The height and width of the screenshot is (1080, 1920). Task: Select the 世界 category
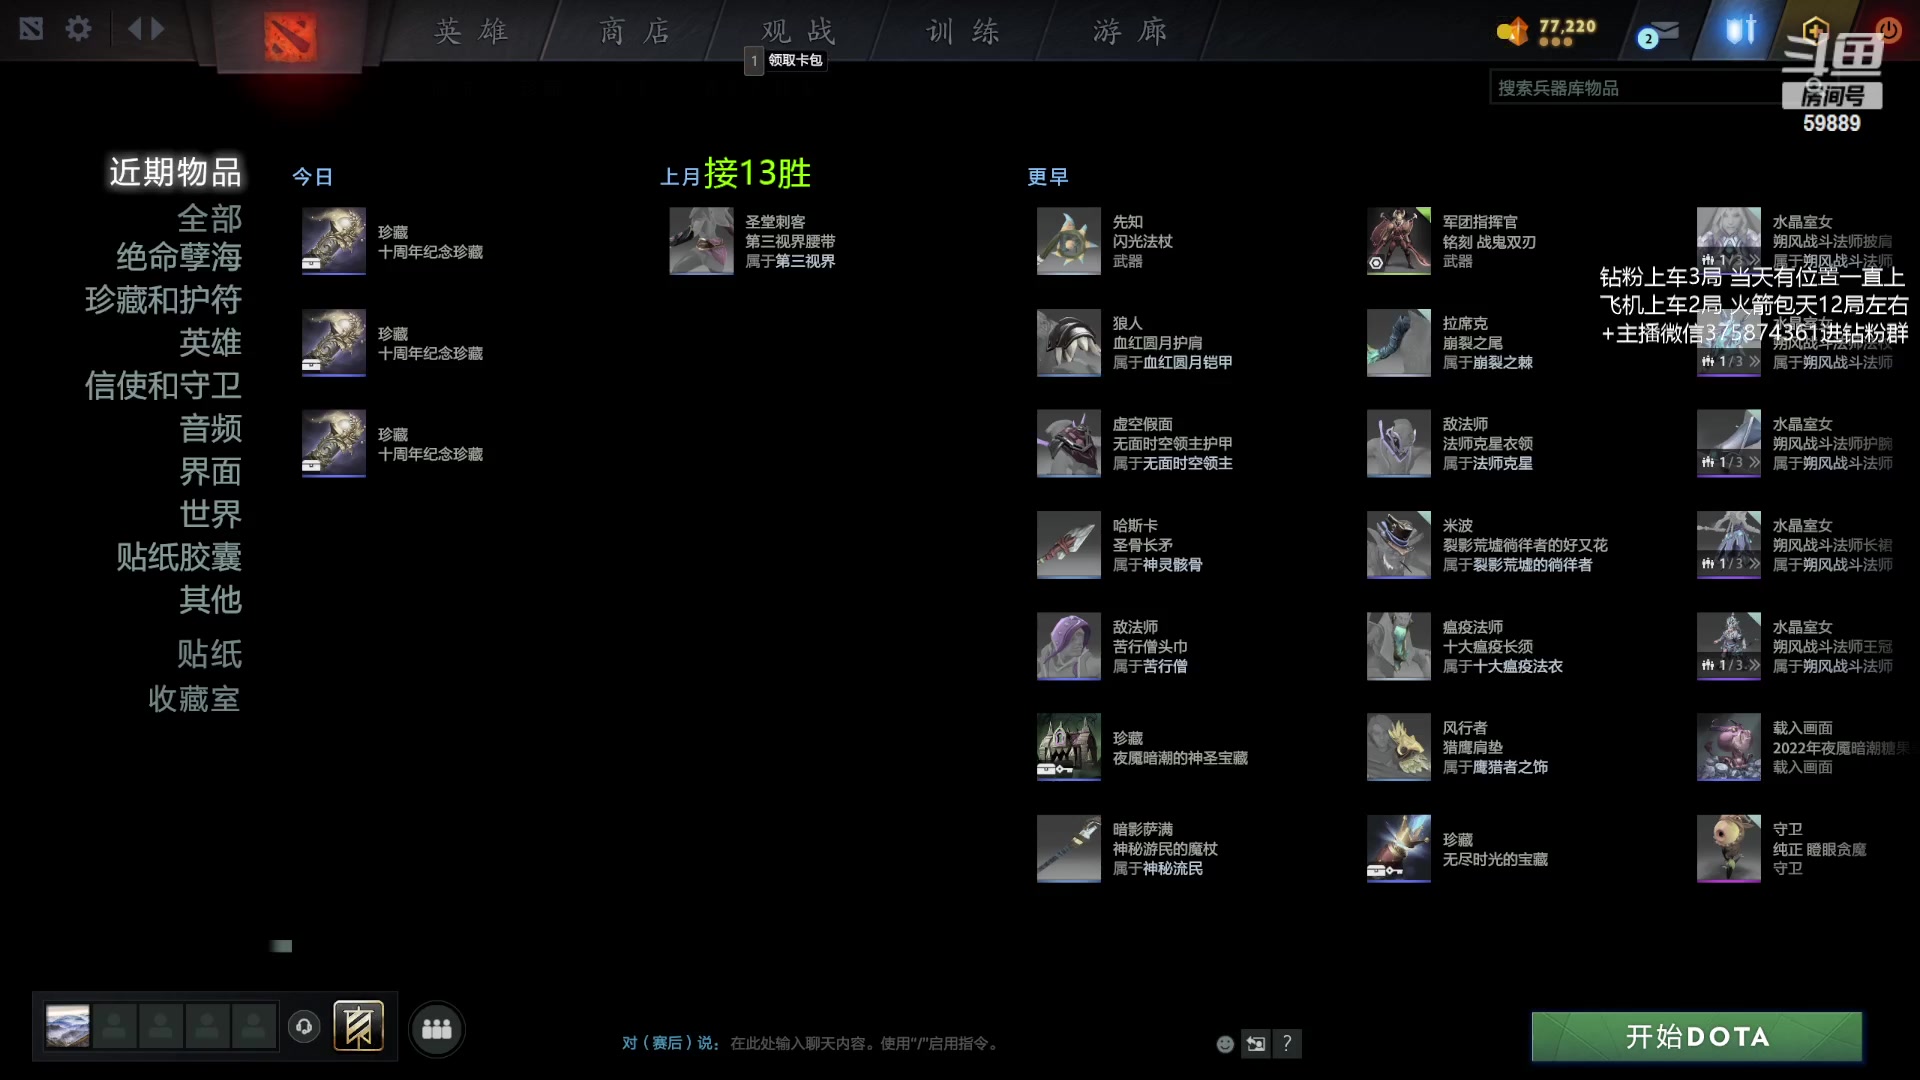click(209, 514)
